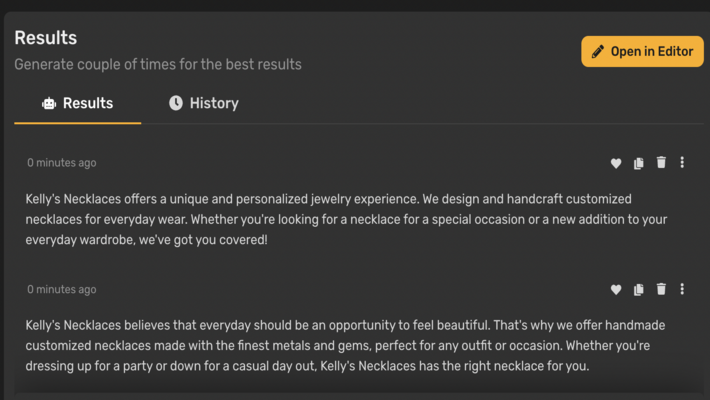Click the second '0 minutes ago' timestamp
This screenshot has height=400, width=710.
pyautogui.click(x=62, y=289)
